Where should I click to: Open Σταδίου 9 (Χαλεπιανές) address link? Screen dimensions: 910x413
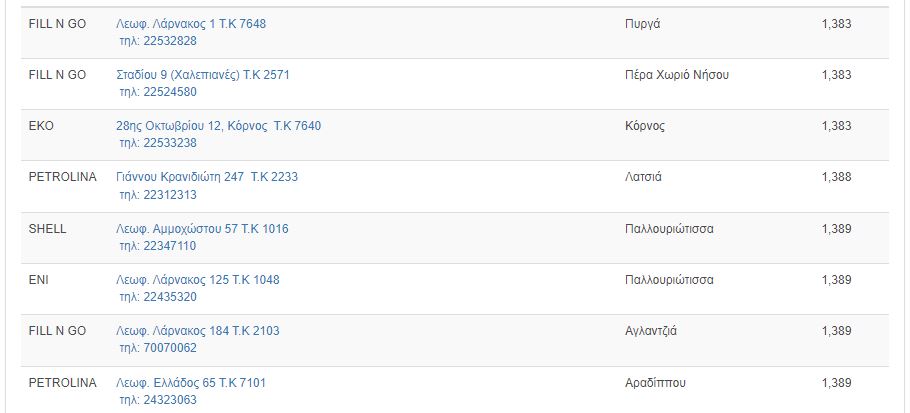(x=203, y=75)
